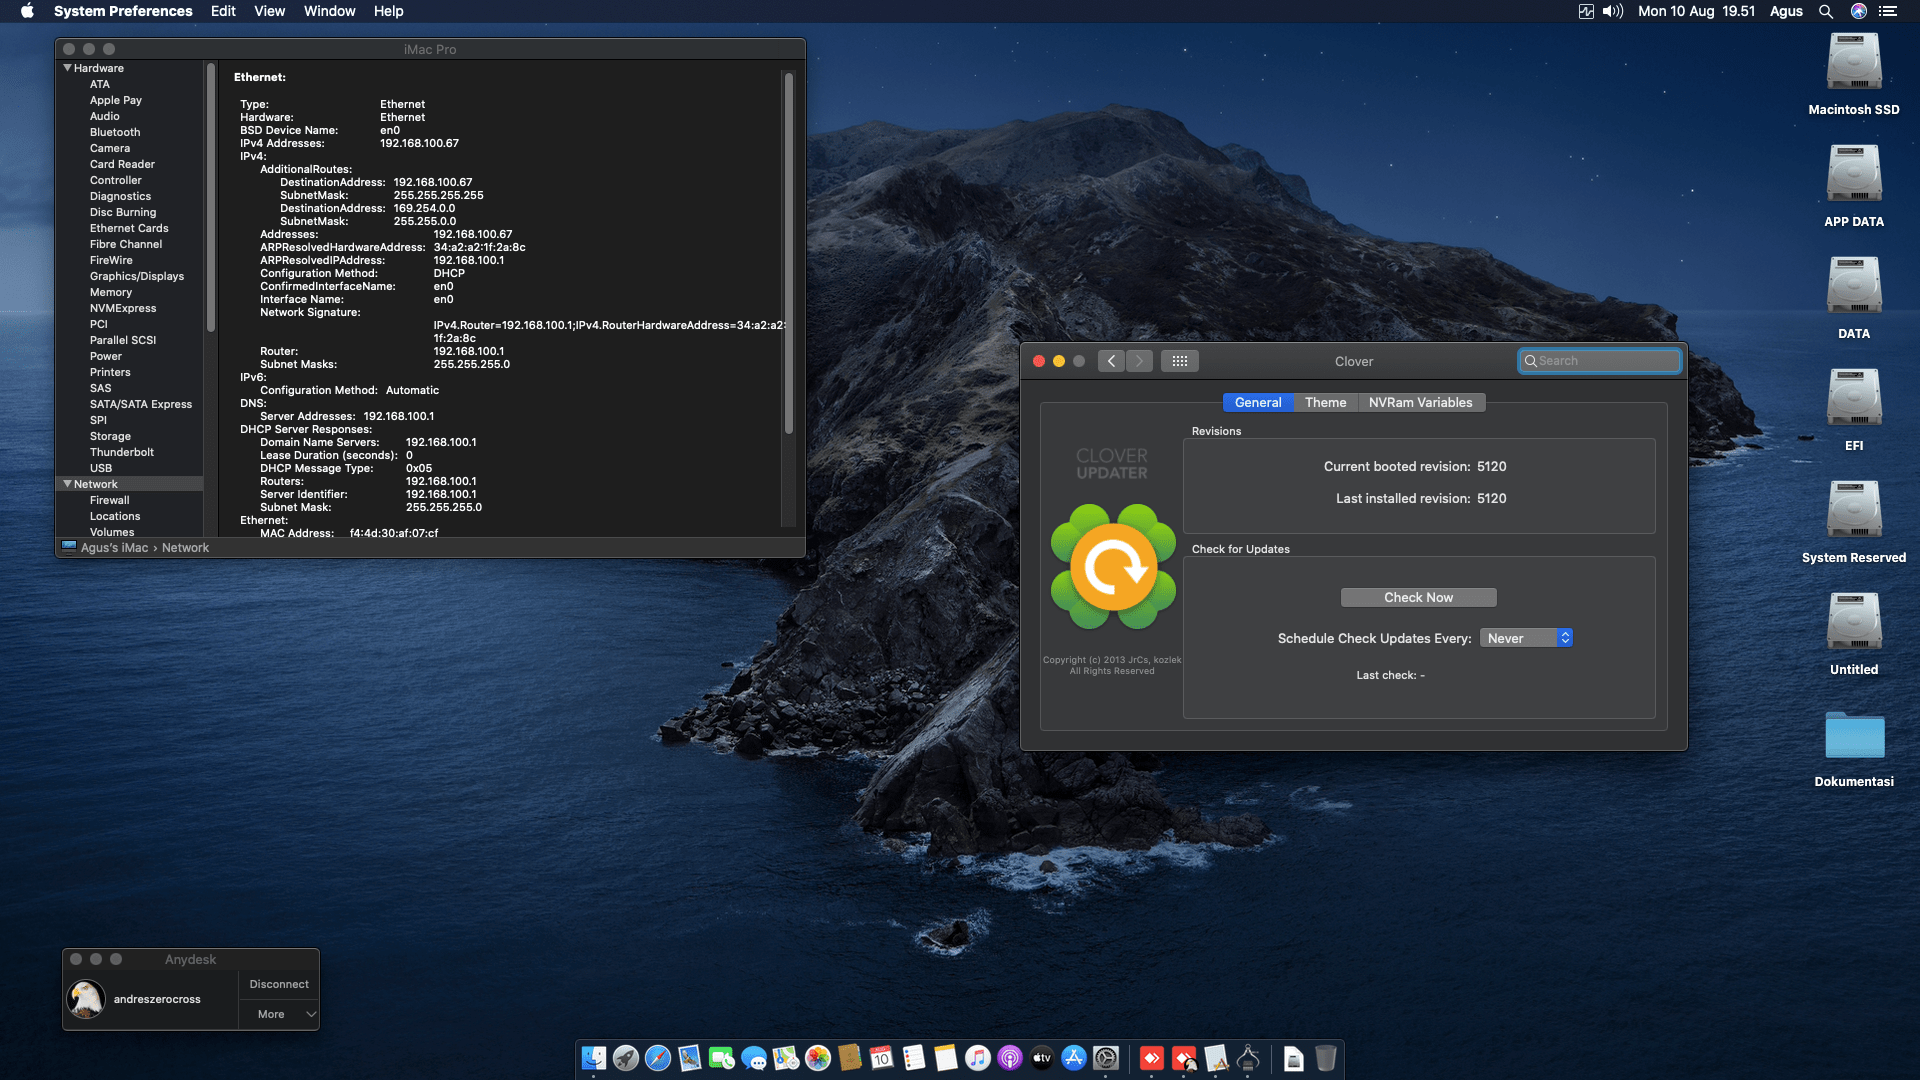Switch to the Theme tab in Clover

click(x=1325, y=402)
